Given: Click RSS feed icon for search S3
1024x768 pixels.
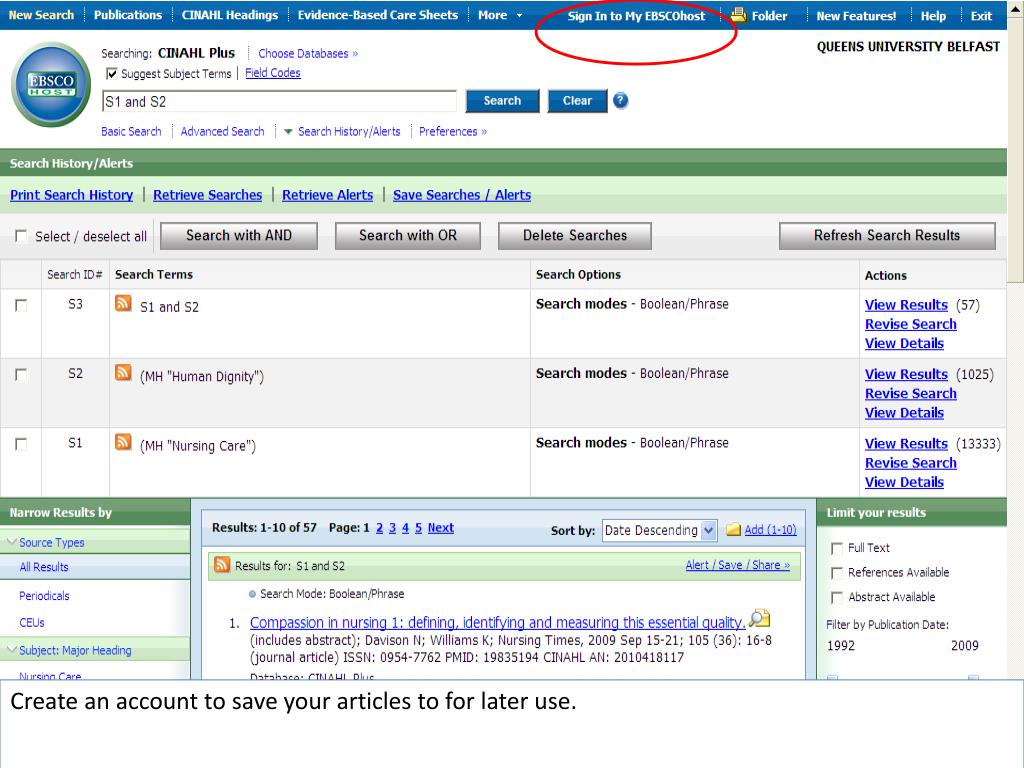Looking at the screenshot, I should (x=123, y=303).
